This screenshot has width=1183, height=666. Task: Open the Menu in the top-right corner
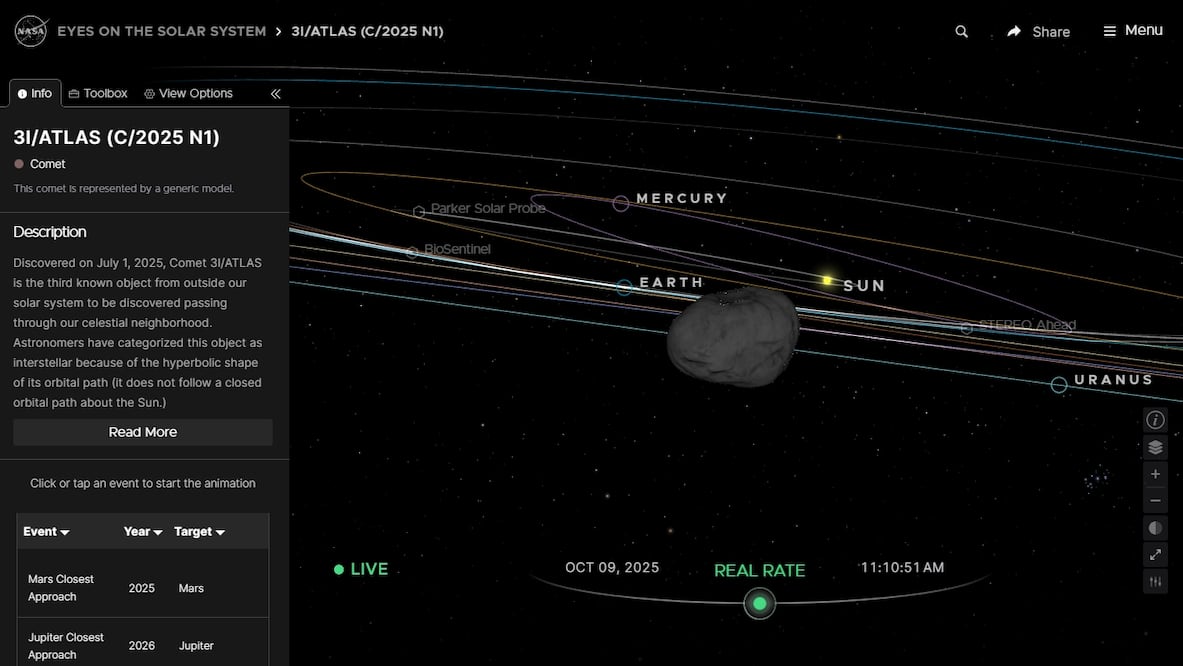point(1133,30)
